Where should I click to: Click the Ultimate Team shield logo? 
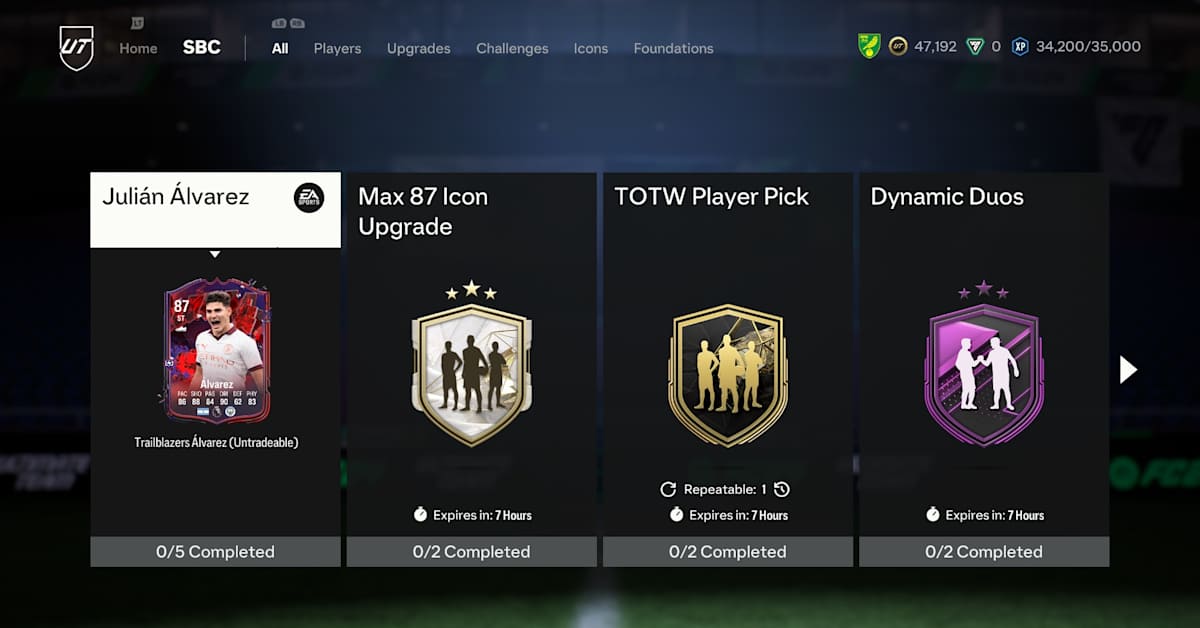tap(76, 48)
